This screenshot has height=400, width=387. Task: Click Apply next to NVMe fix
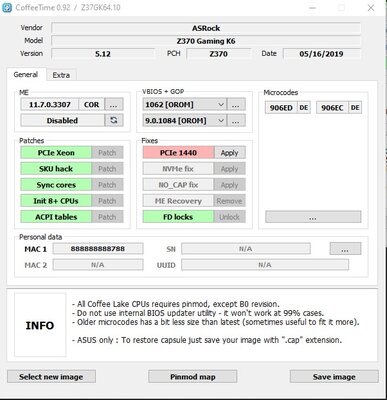coord(230,169)
